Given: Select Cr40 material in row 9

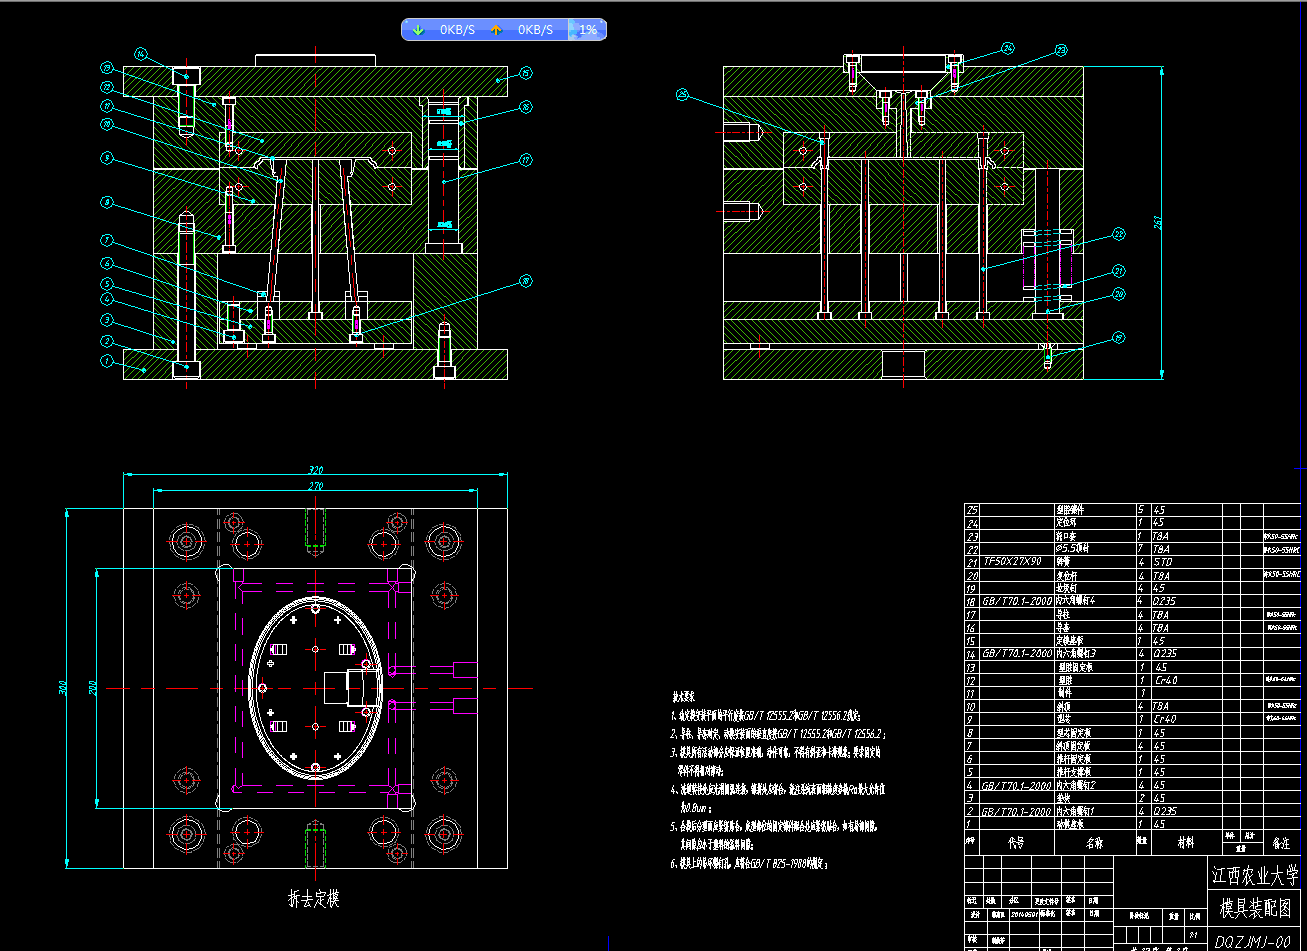Looking at the screenshot, I should [1164, 718].
